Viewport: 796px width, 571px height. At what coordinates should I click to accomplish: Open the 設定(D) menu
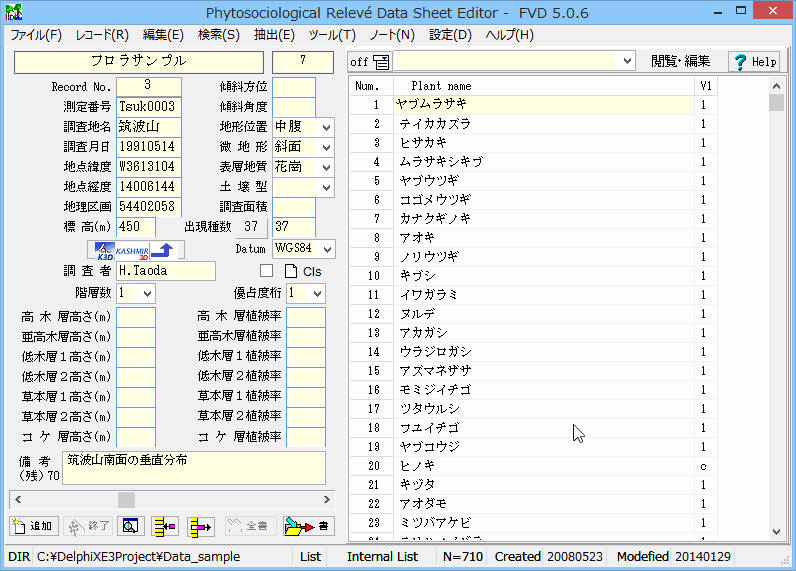point(450,35)
